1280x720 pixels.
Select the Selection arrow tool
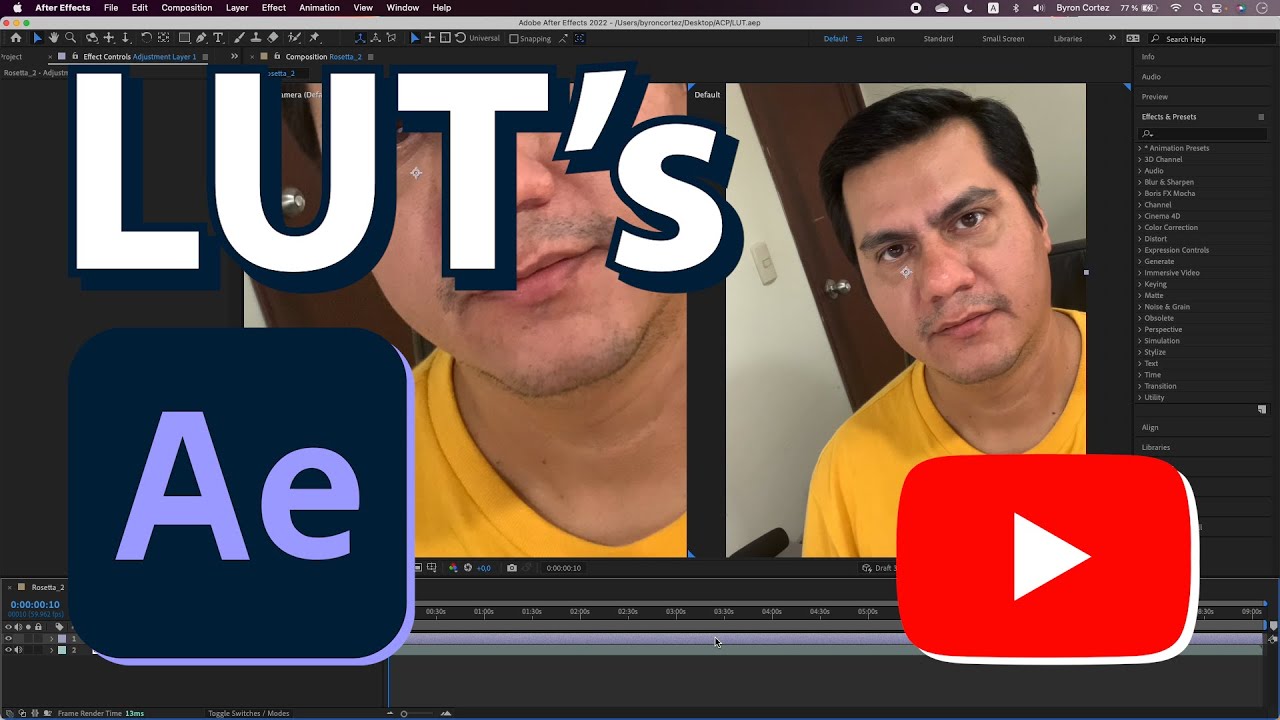(x=37, y=38)
